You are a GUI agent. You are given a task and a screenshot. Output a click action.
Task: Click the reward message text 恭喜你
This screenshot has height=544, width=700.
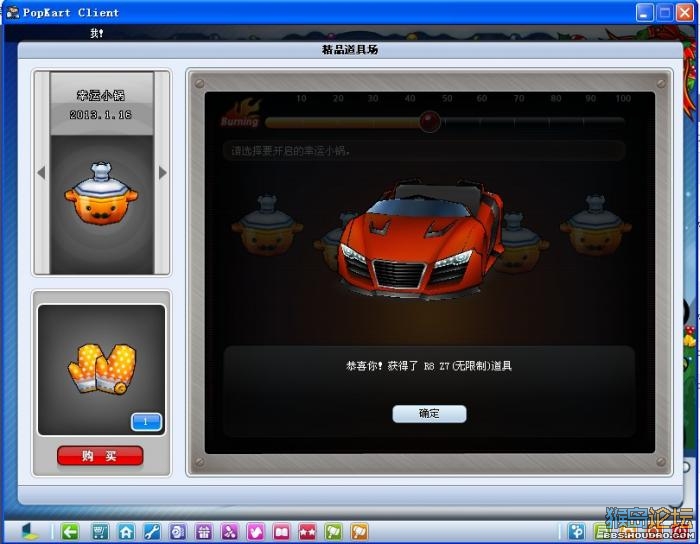[x=429, y=366]
